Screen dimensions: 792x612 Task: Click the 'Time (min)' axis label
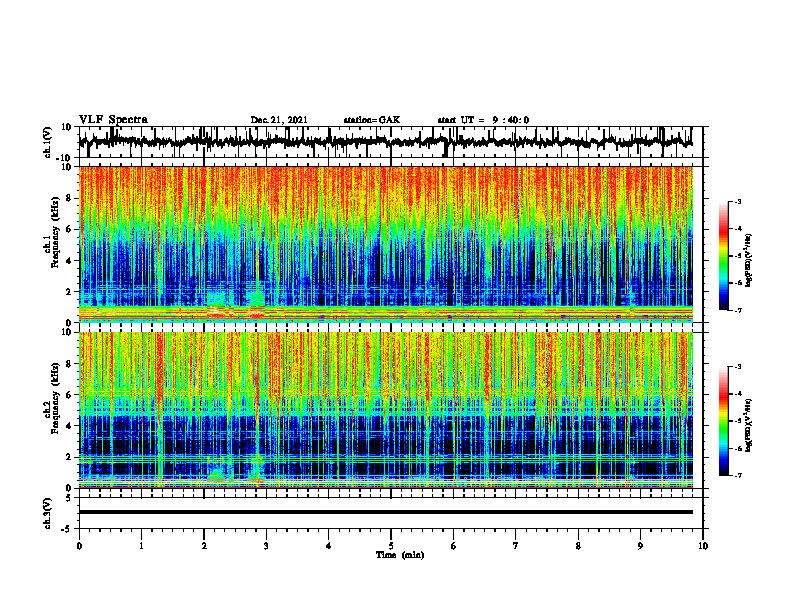click(x=400, y=555)
